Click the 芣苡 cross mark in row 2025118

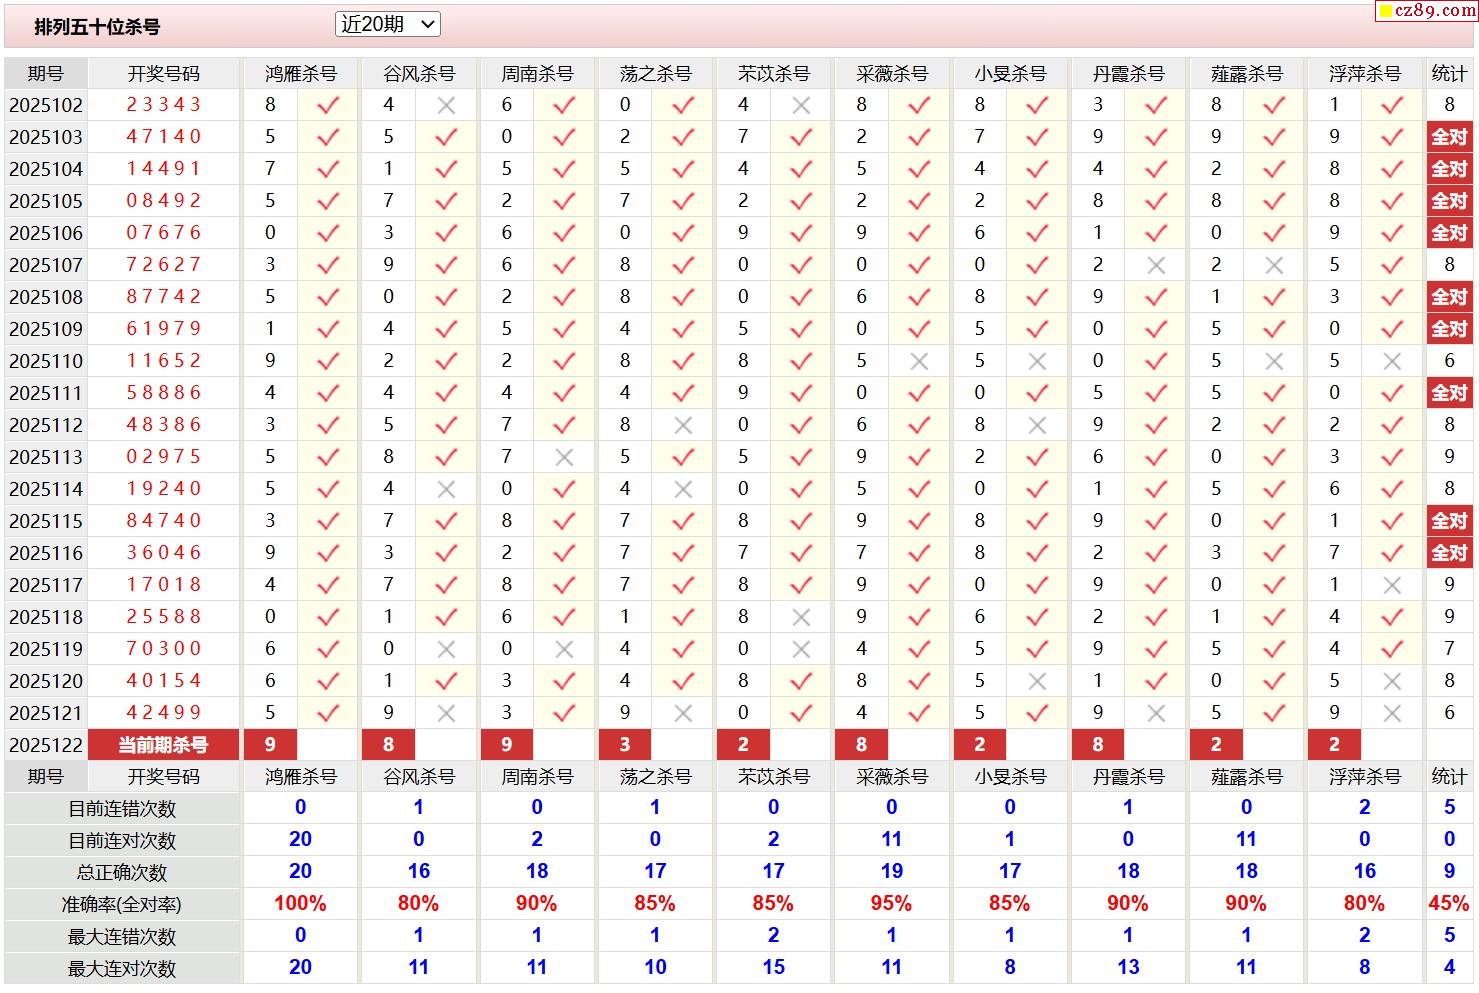tap(801, 617)
